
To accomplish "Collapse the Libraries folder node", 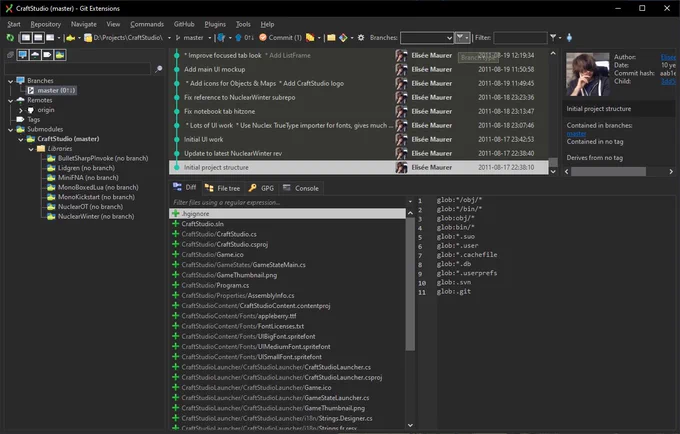I will [31, 149].
